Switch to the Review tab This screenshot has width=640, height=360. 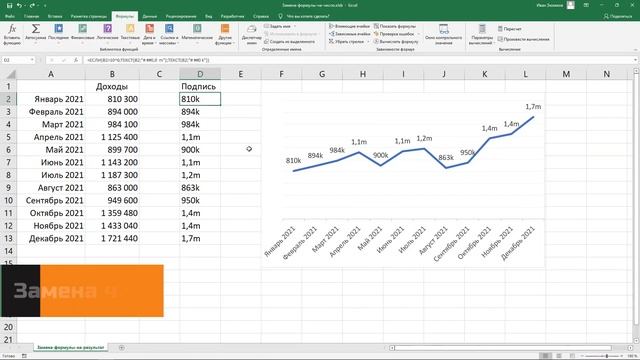181,16
